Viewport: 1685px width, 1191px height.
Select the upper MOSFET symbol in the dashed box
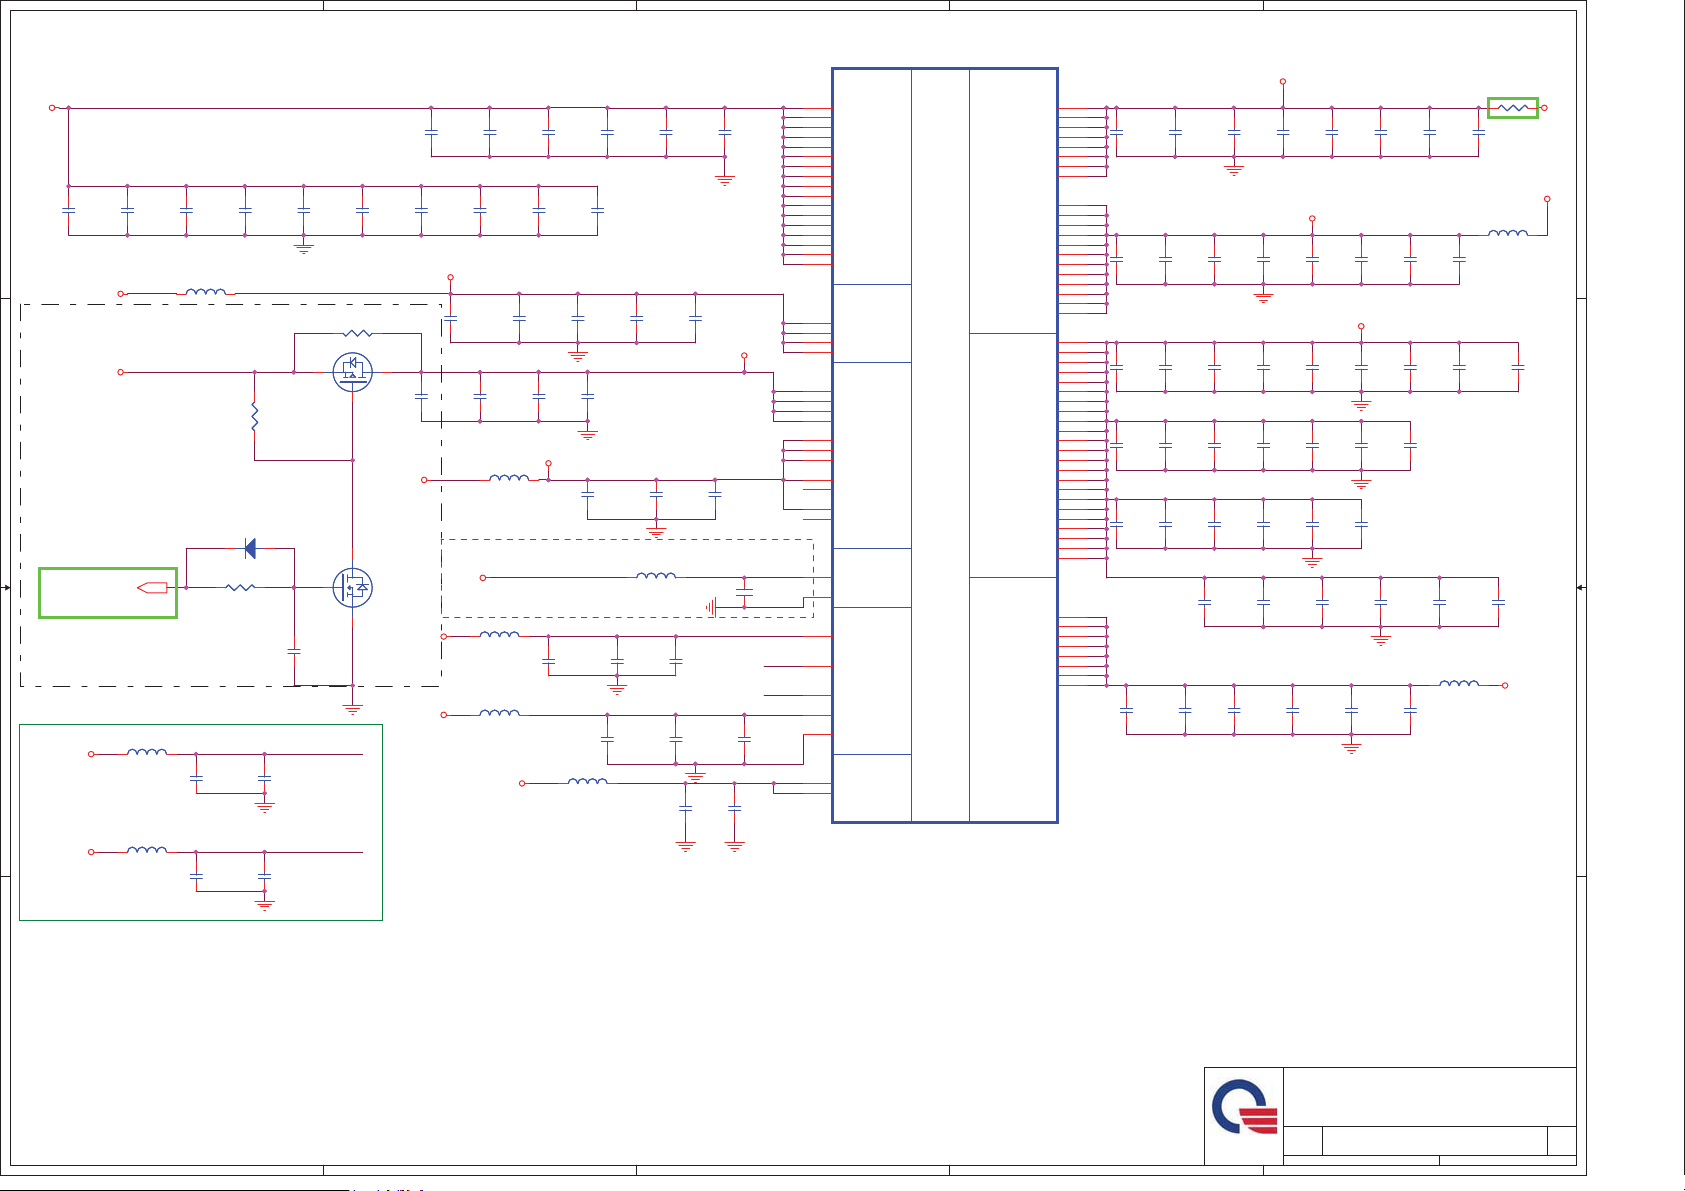pyautogui.click(x=352, y=372)
